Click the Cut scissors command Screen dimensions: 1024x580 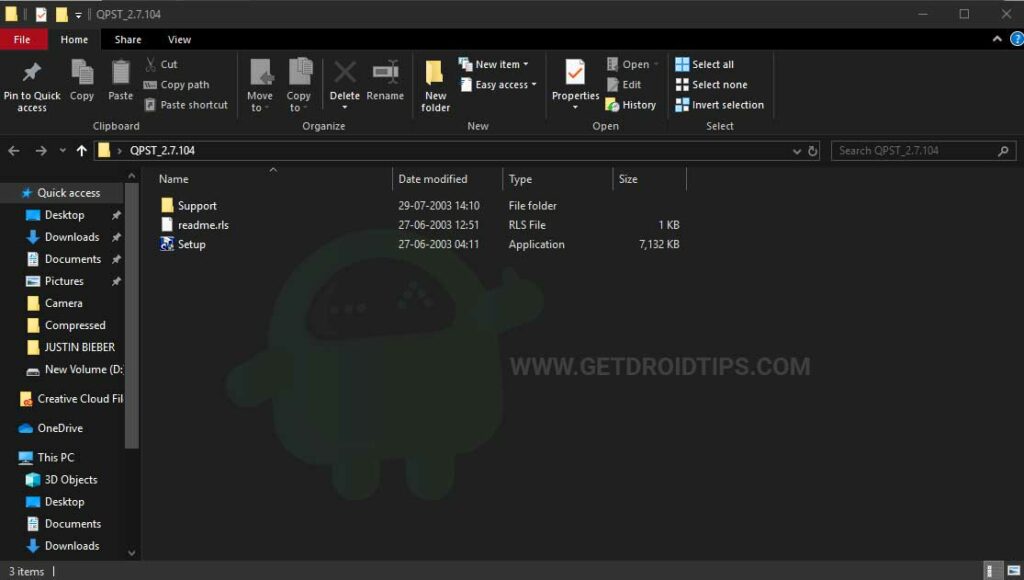pos(161,64)
